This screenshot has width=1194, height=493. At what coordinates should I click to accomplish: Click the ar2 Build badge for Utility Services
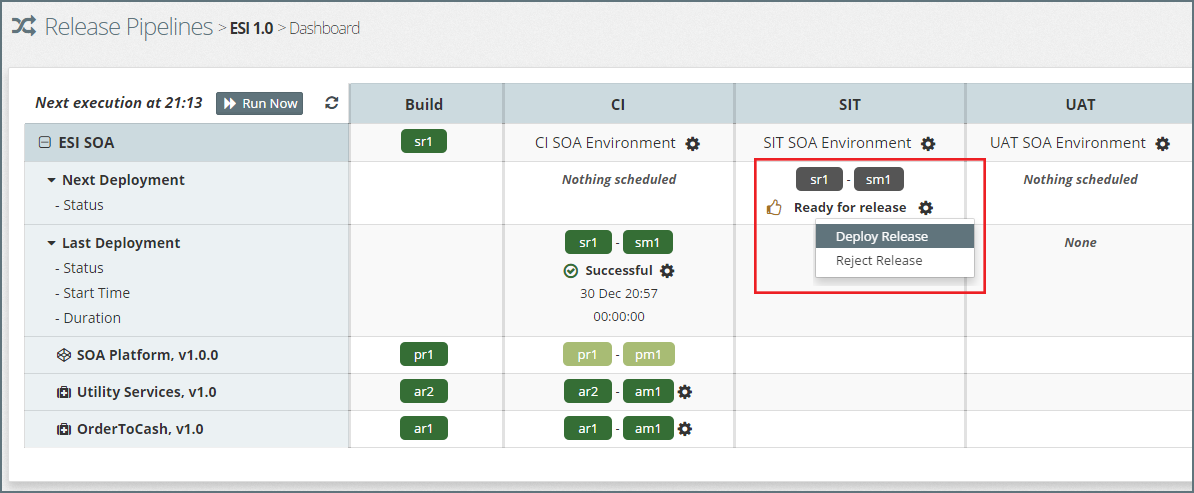pos(424,392)
